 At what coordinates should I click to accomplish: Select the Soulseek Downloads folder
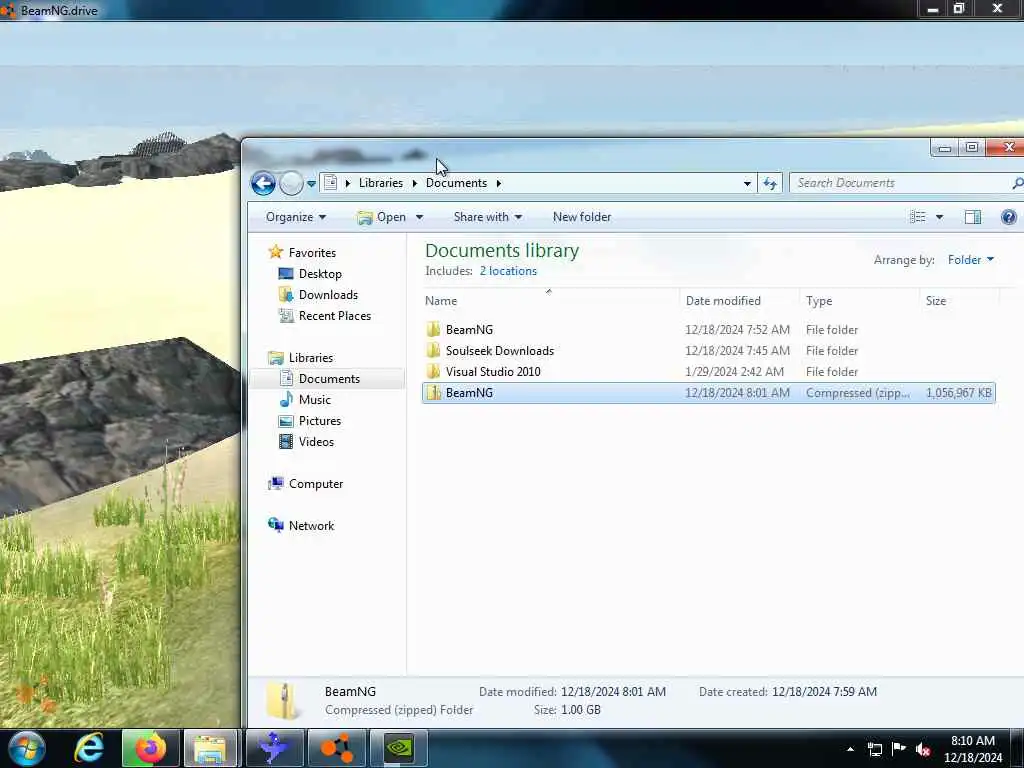pos(709,351)
